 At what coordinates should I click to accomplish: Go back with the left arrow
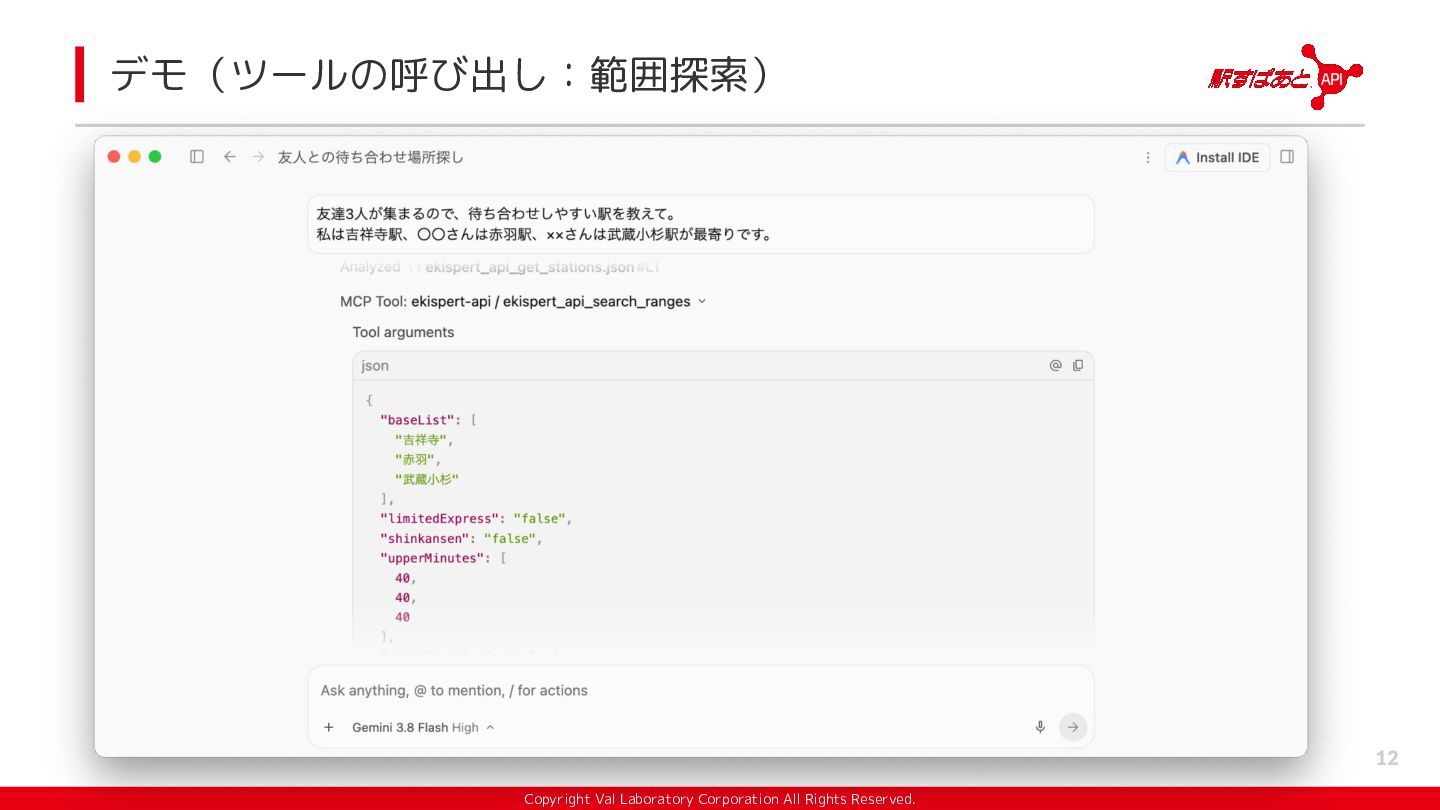pyautogui.click(x=229, y=157)
